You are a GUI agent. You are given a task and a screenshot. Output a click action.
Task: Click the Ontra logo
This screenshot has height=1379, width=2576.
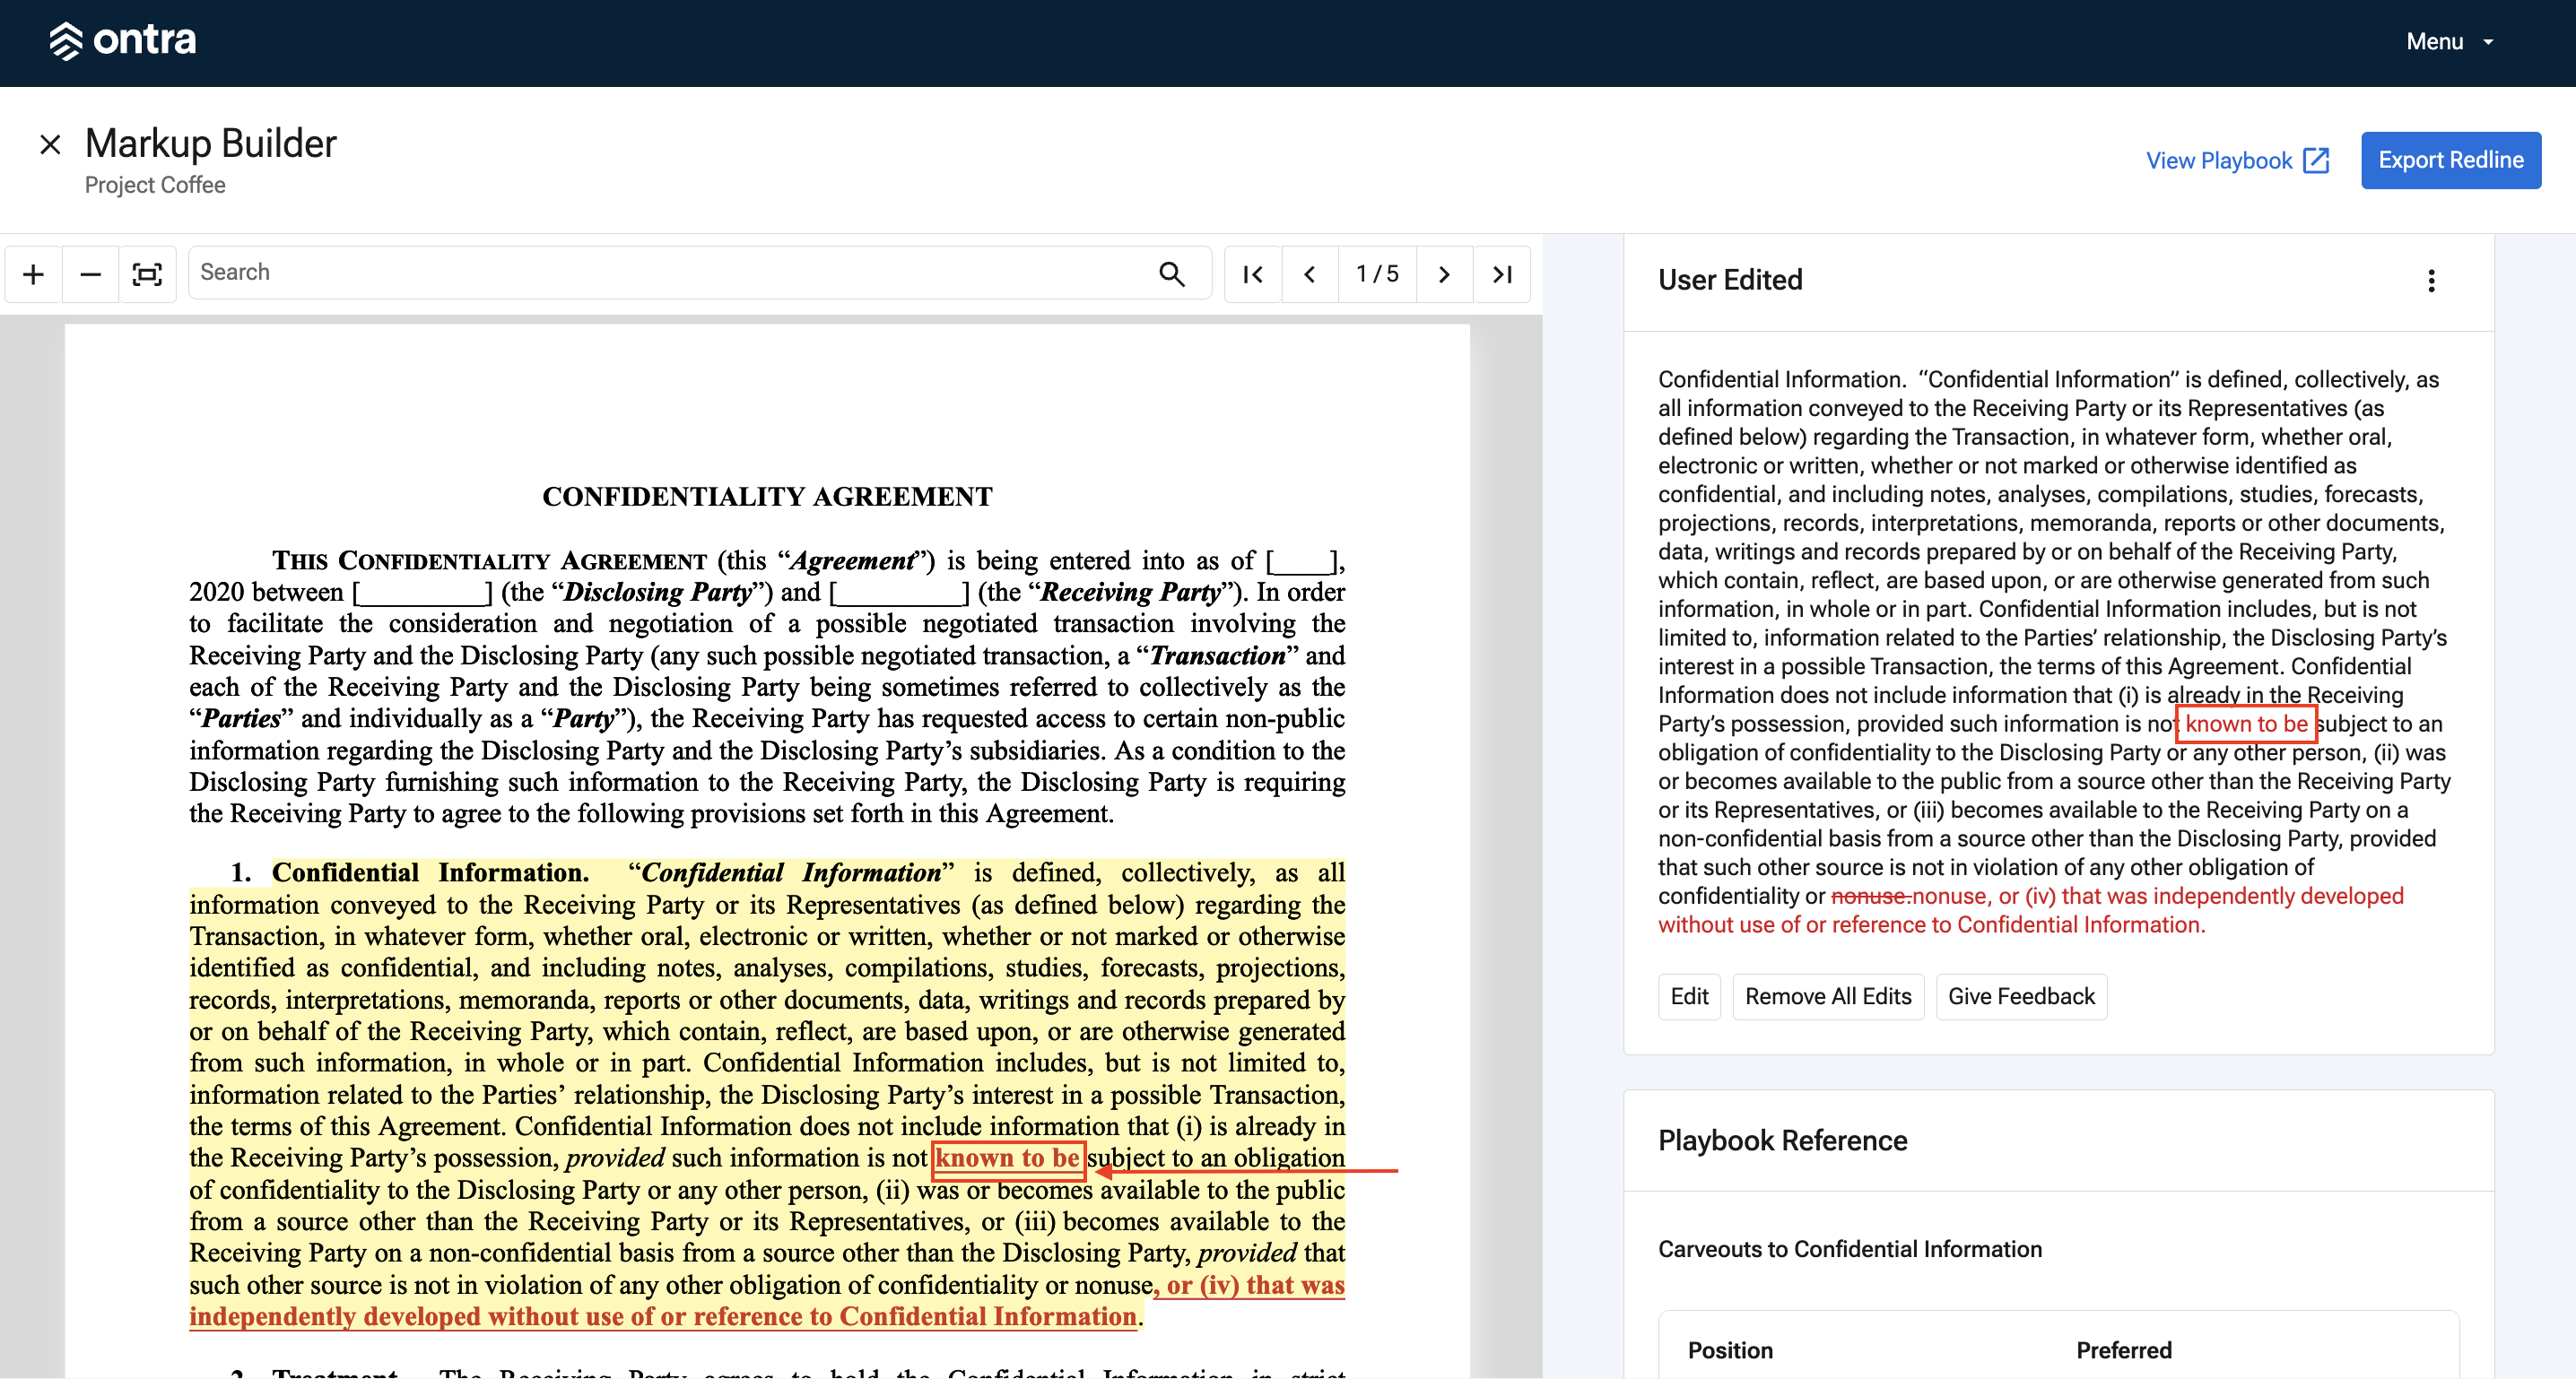(x=122, y=41)
